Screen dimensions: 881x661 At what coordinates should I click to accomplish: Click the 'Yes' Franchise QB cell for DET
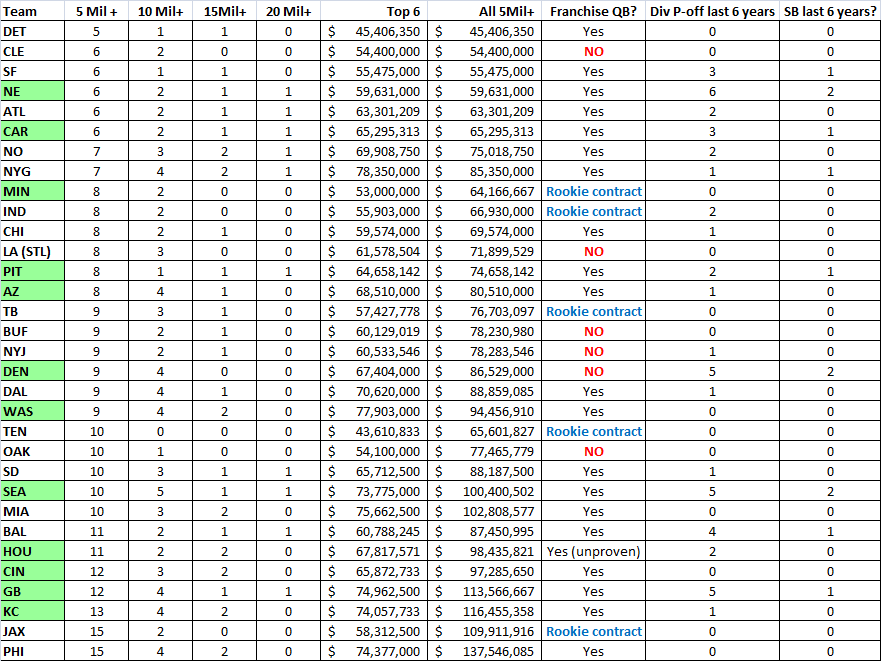click(x=593, y=31)
